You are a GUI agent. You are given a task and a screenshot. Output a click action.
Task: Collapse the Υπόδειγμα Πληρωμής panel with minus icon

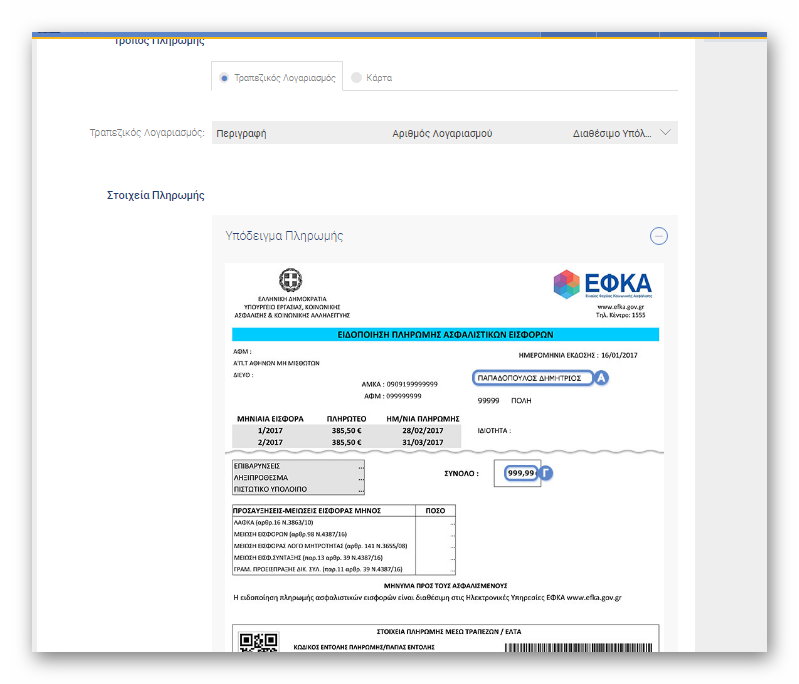click(658, 236)
